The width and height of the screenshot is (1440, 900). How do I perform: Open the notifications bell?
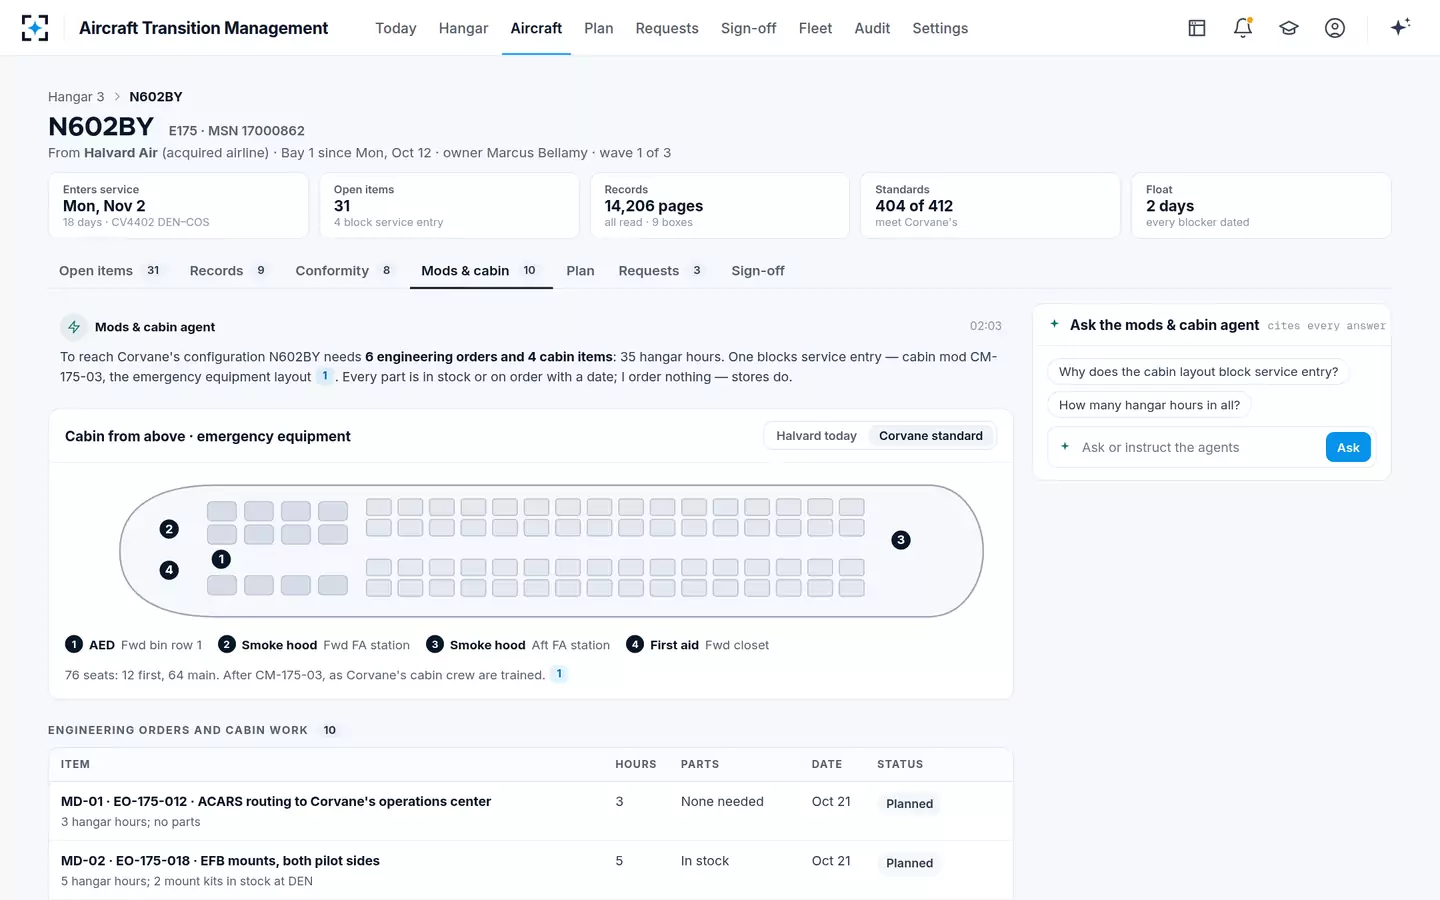[1243, 28]
